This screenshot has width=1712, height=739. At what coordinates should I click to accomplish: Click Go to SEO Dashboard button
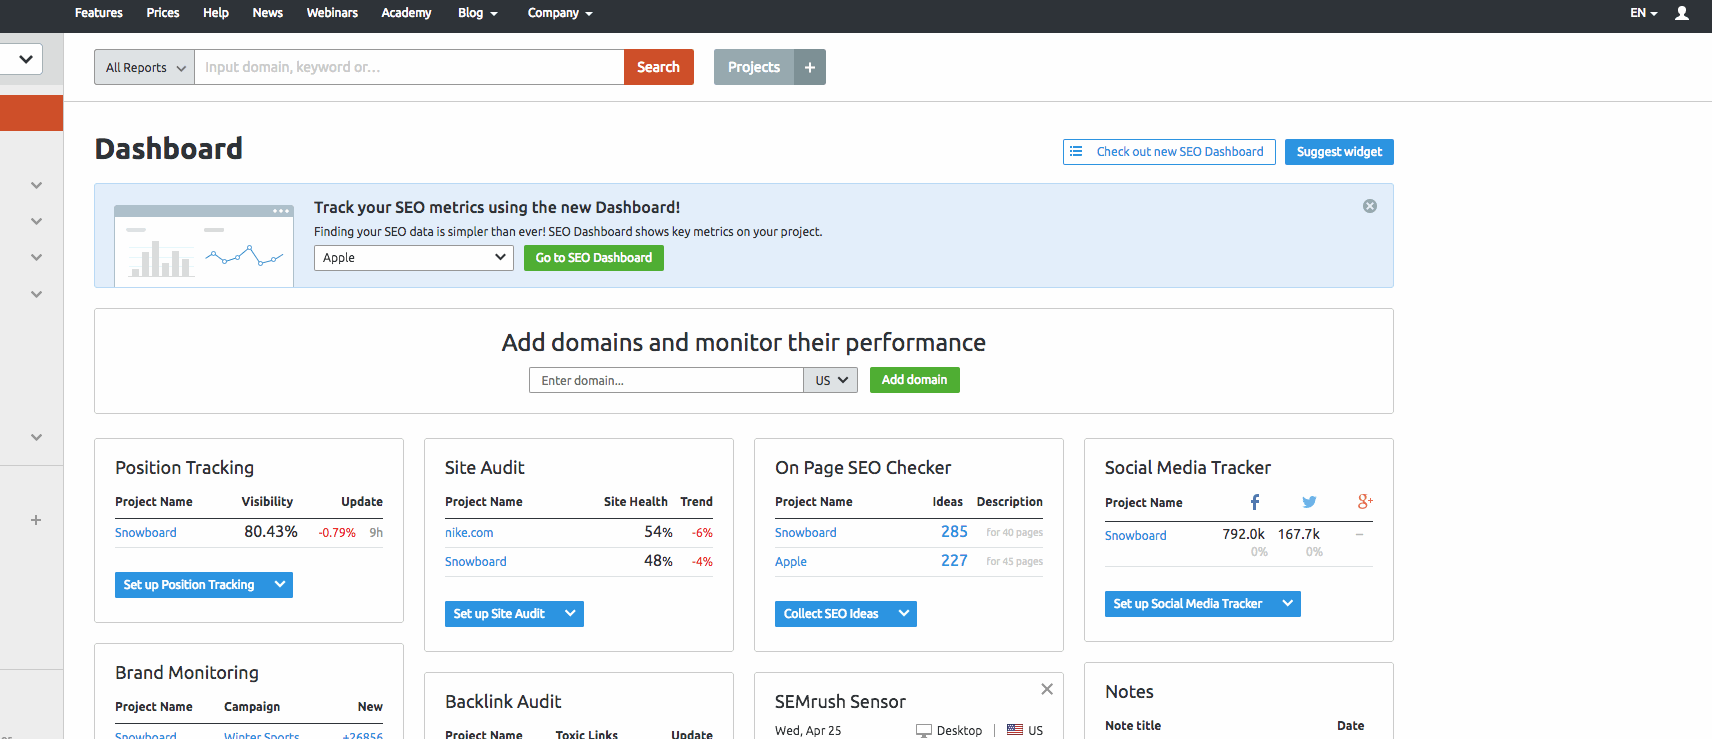coord(594,258)
